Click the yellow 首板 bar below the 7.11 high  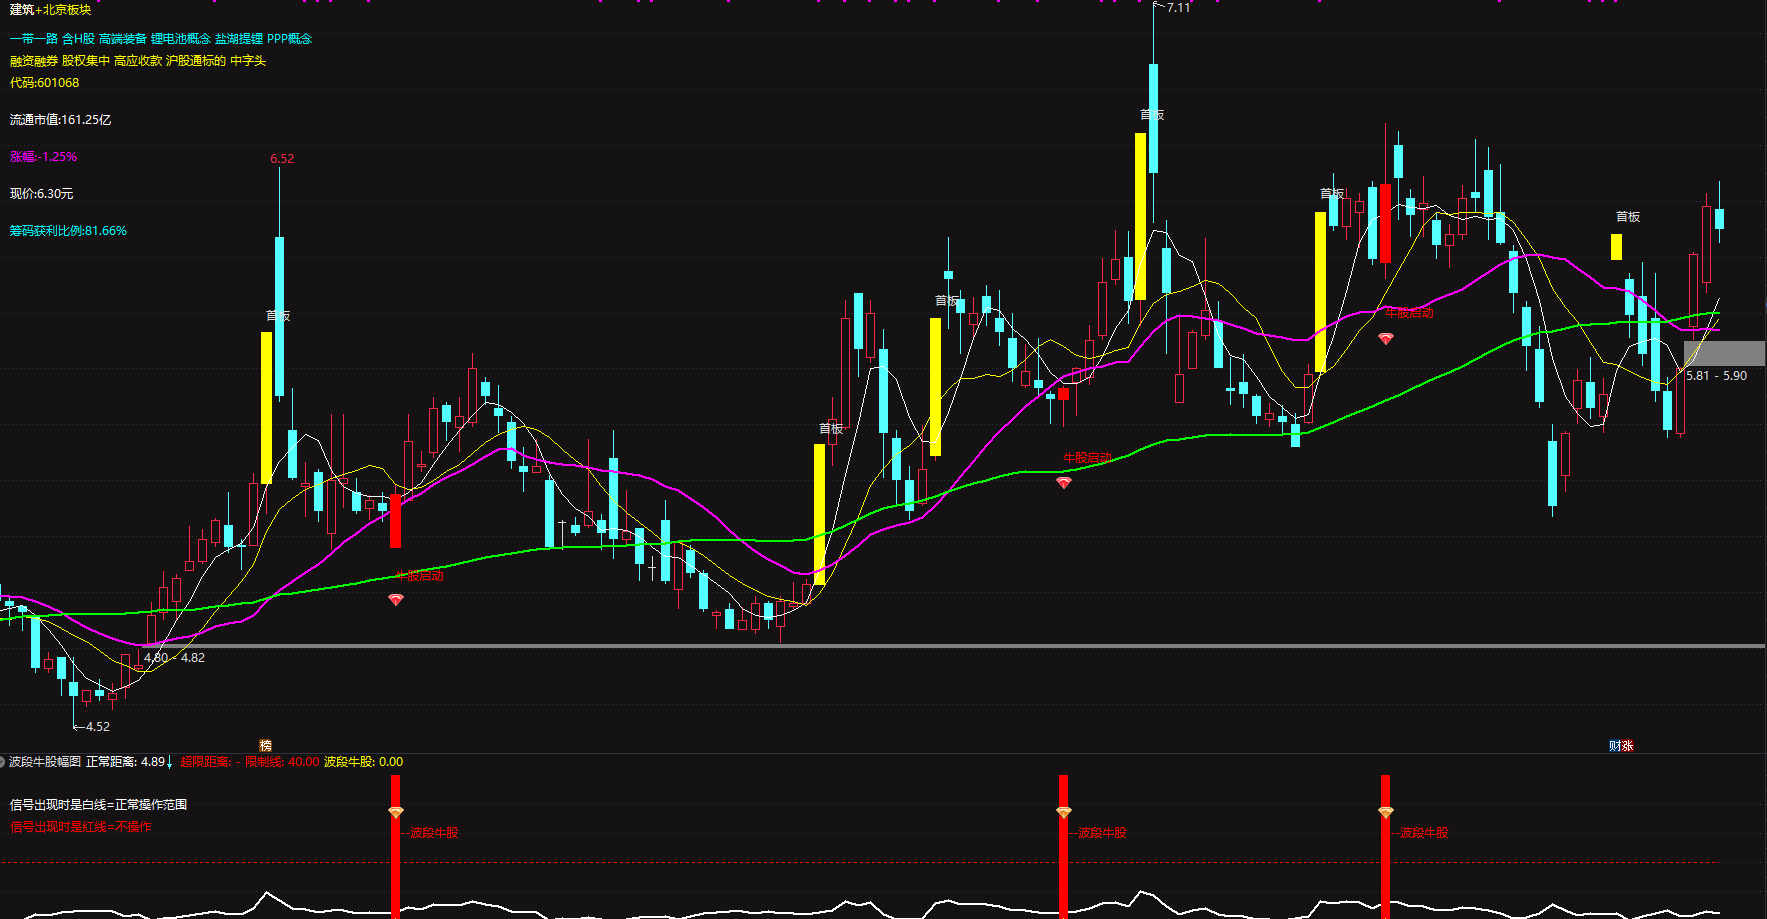click(1140, 215)
